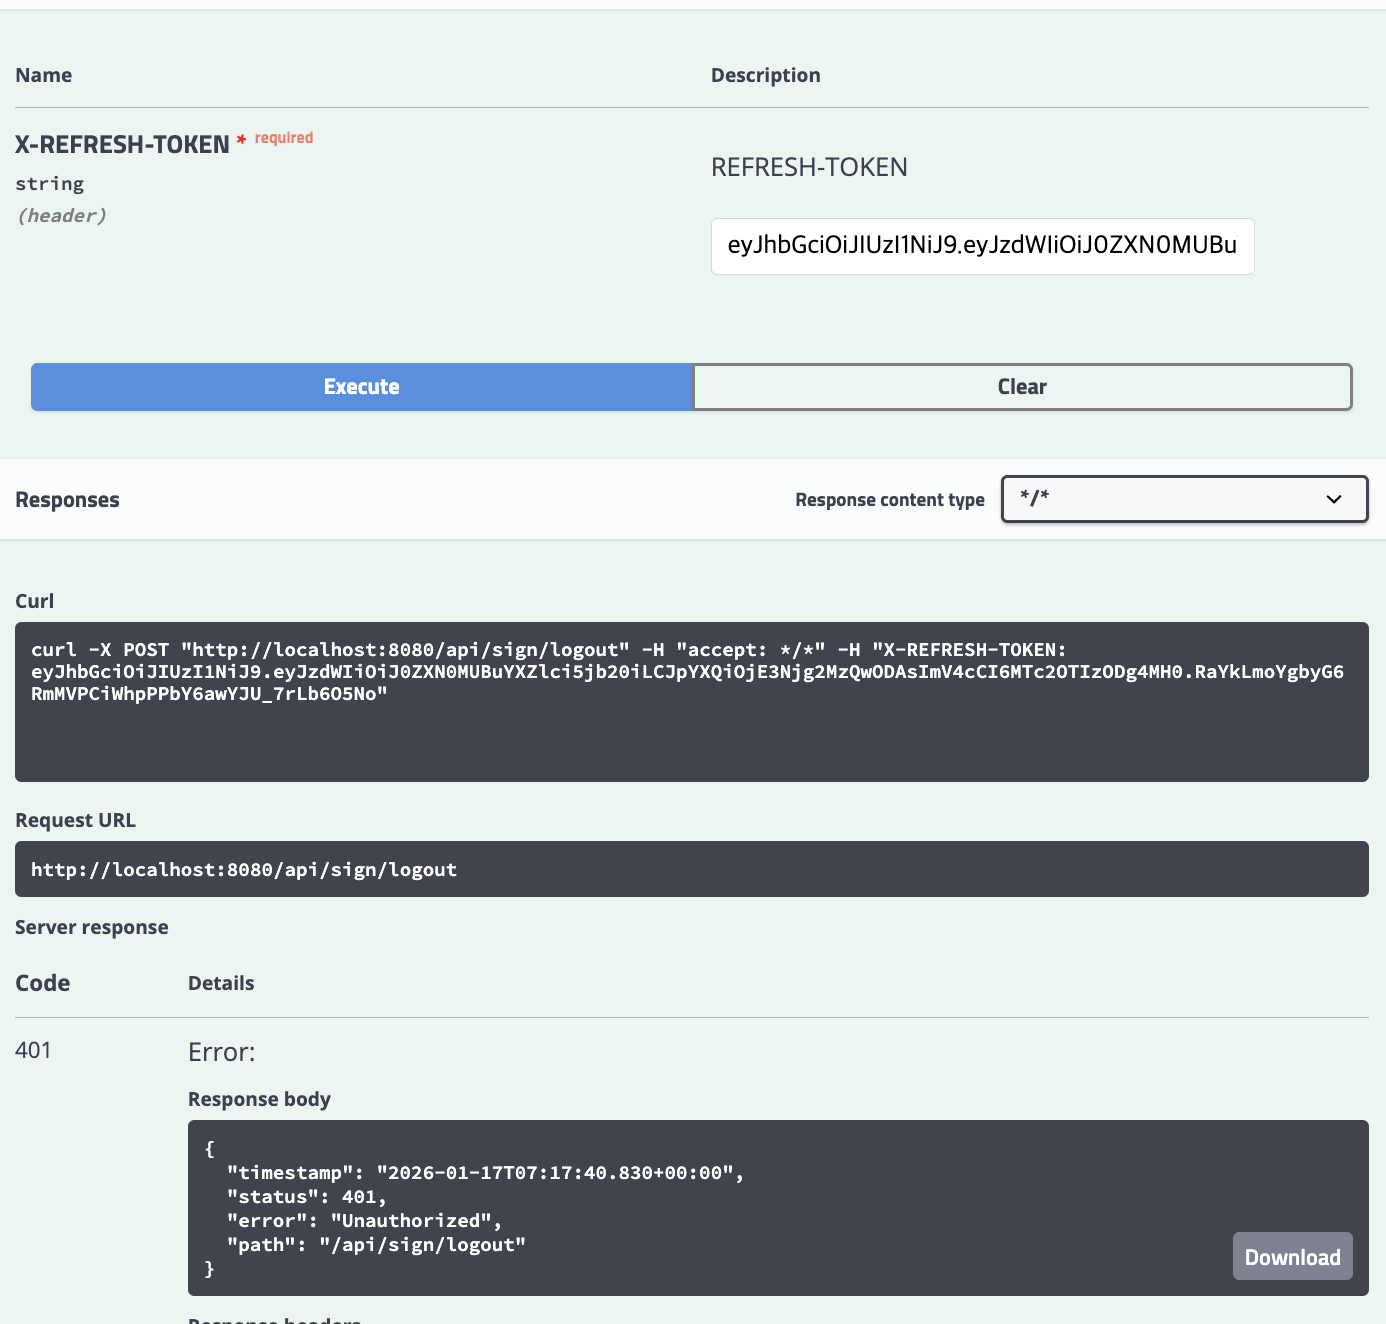Screen dimensions: 1386x1324
Task: Click the Response content type label
Action: tap(890, 500)
